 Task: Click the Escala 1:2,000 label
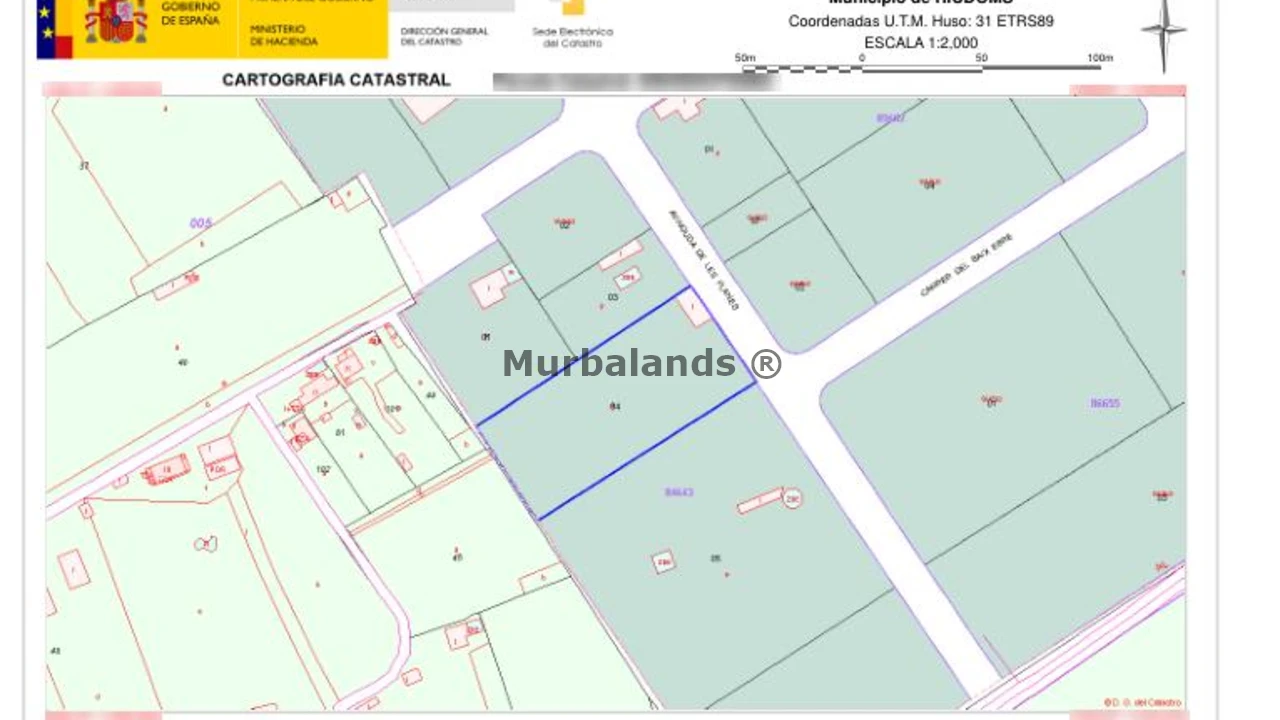(920, 43)
